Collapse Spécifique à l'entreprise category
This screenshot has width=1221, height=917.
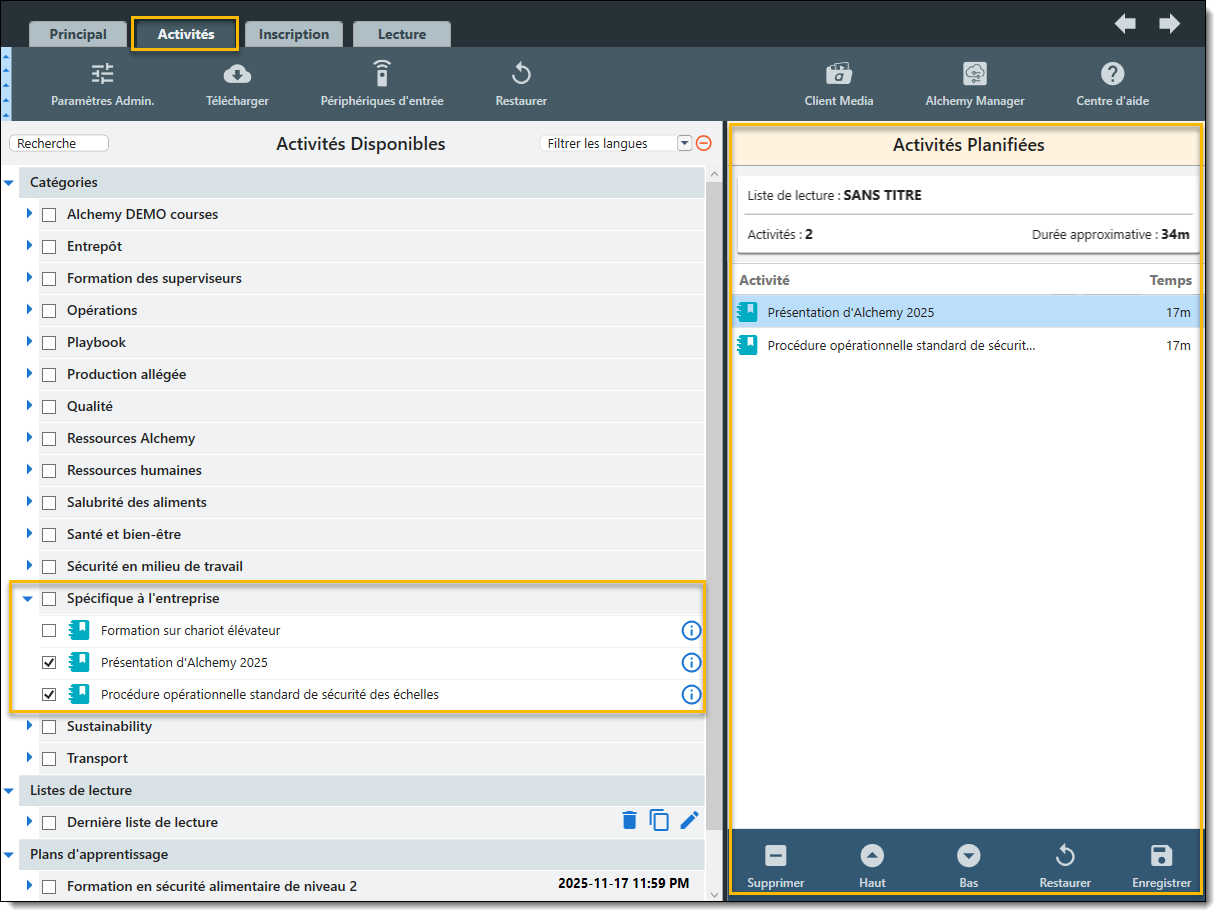pos(28,599)
